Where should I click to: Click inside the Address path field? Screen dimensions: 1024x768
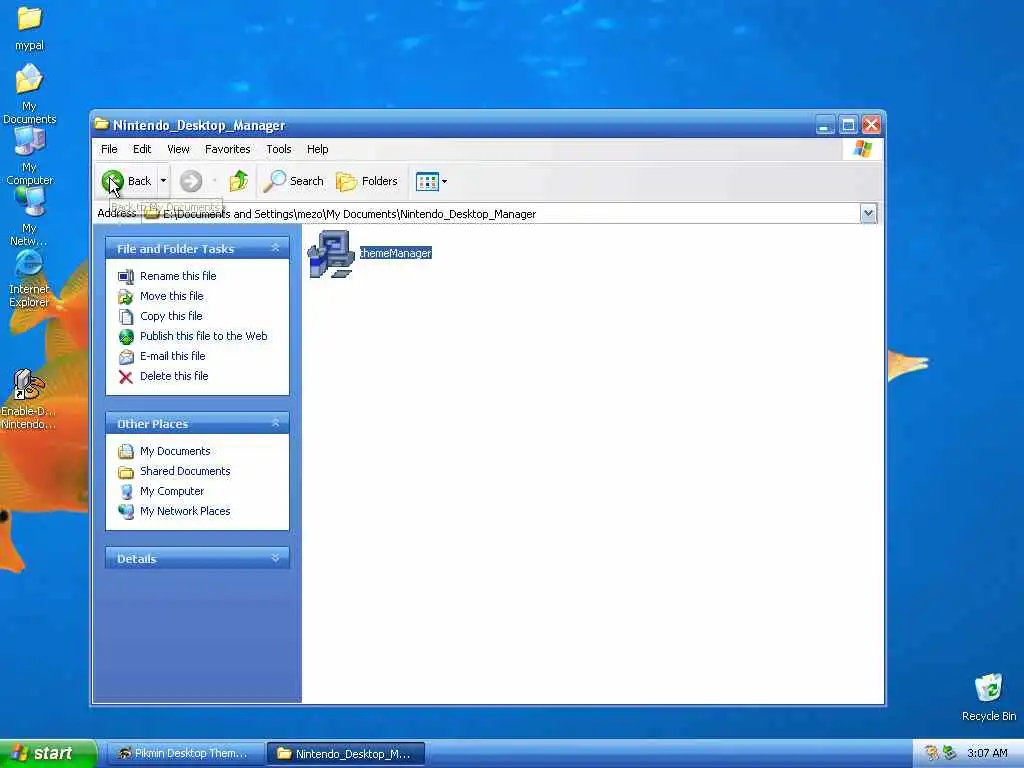pyautogui.click(x=500, y=214)
